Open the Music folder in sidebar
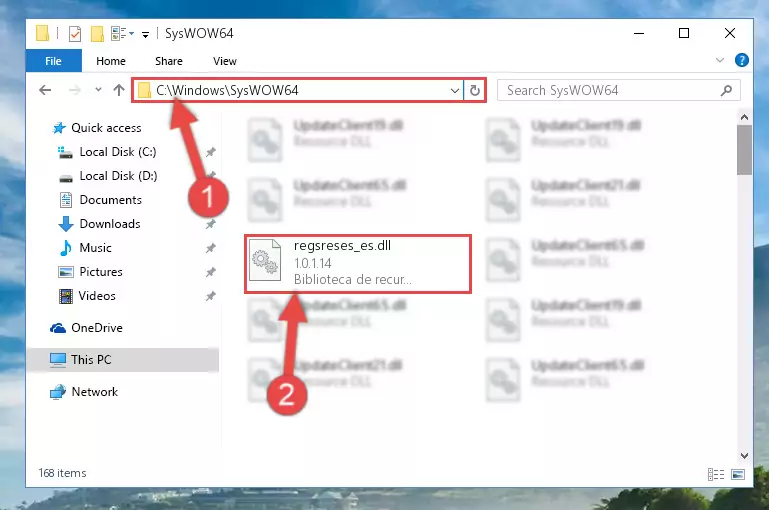This screenshot has height=510, width=769. pos(95,248)
